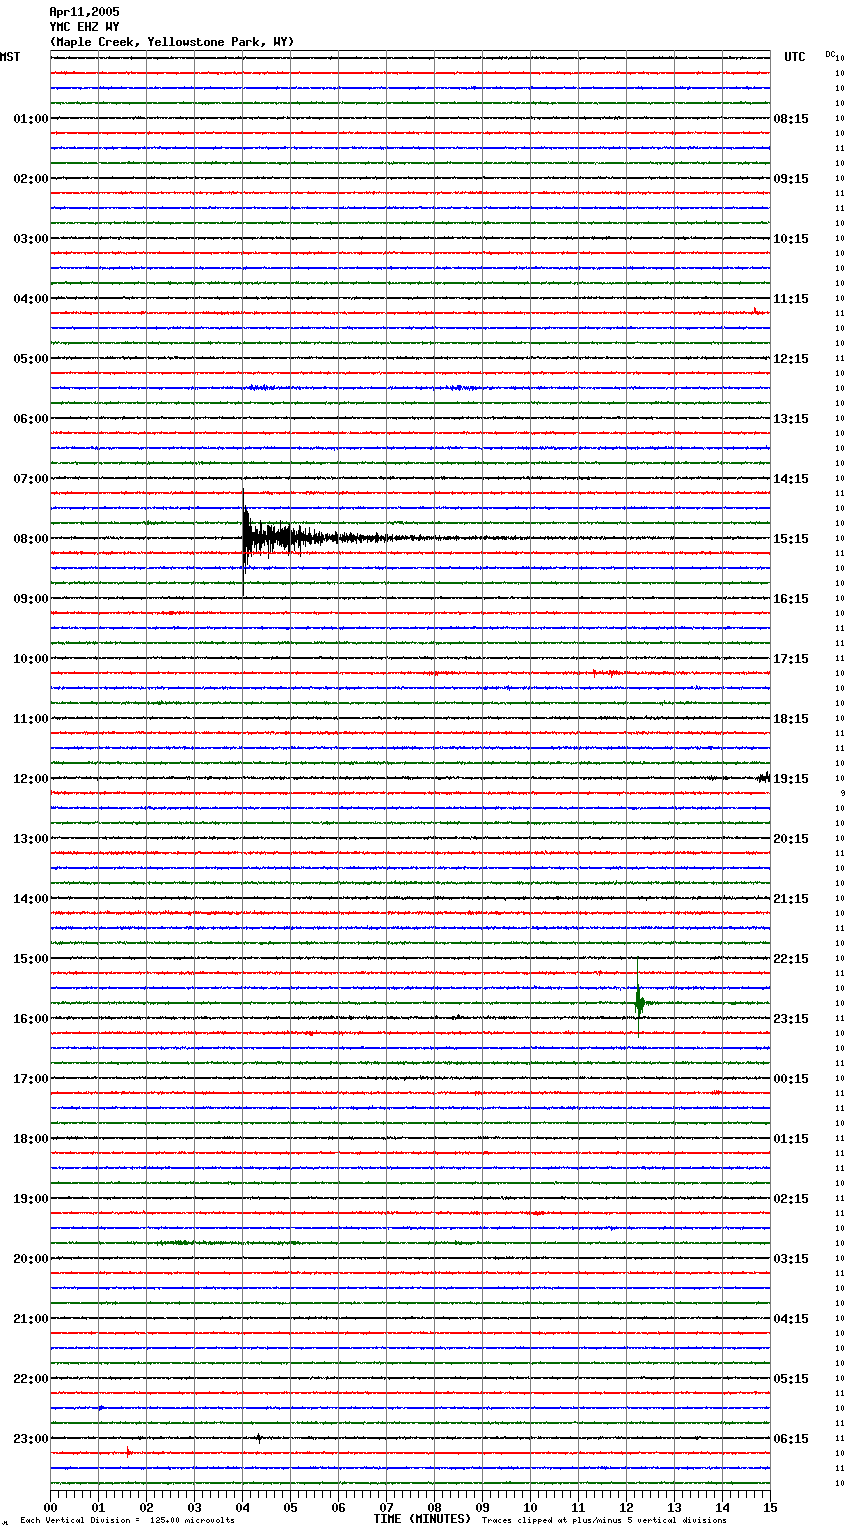Click the date header "Apr11,2005"
850x1534 pixels.
point(84,12)
